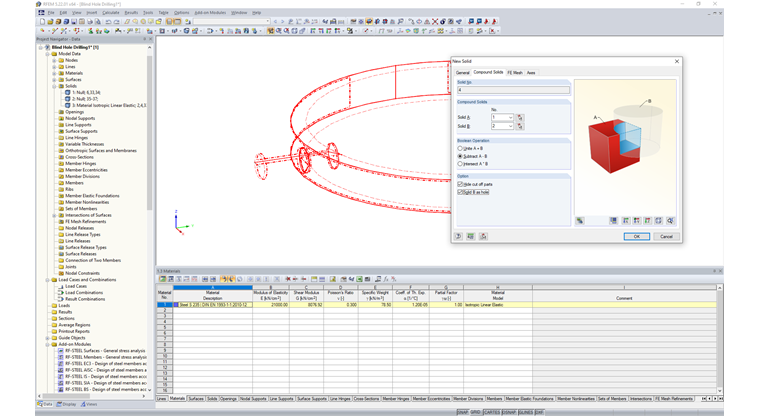Open the Add-on Modules menu
This screenshot has width=760, height=416.
tap(210, 13)
